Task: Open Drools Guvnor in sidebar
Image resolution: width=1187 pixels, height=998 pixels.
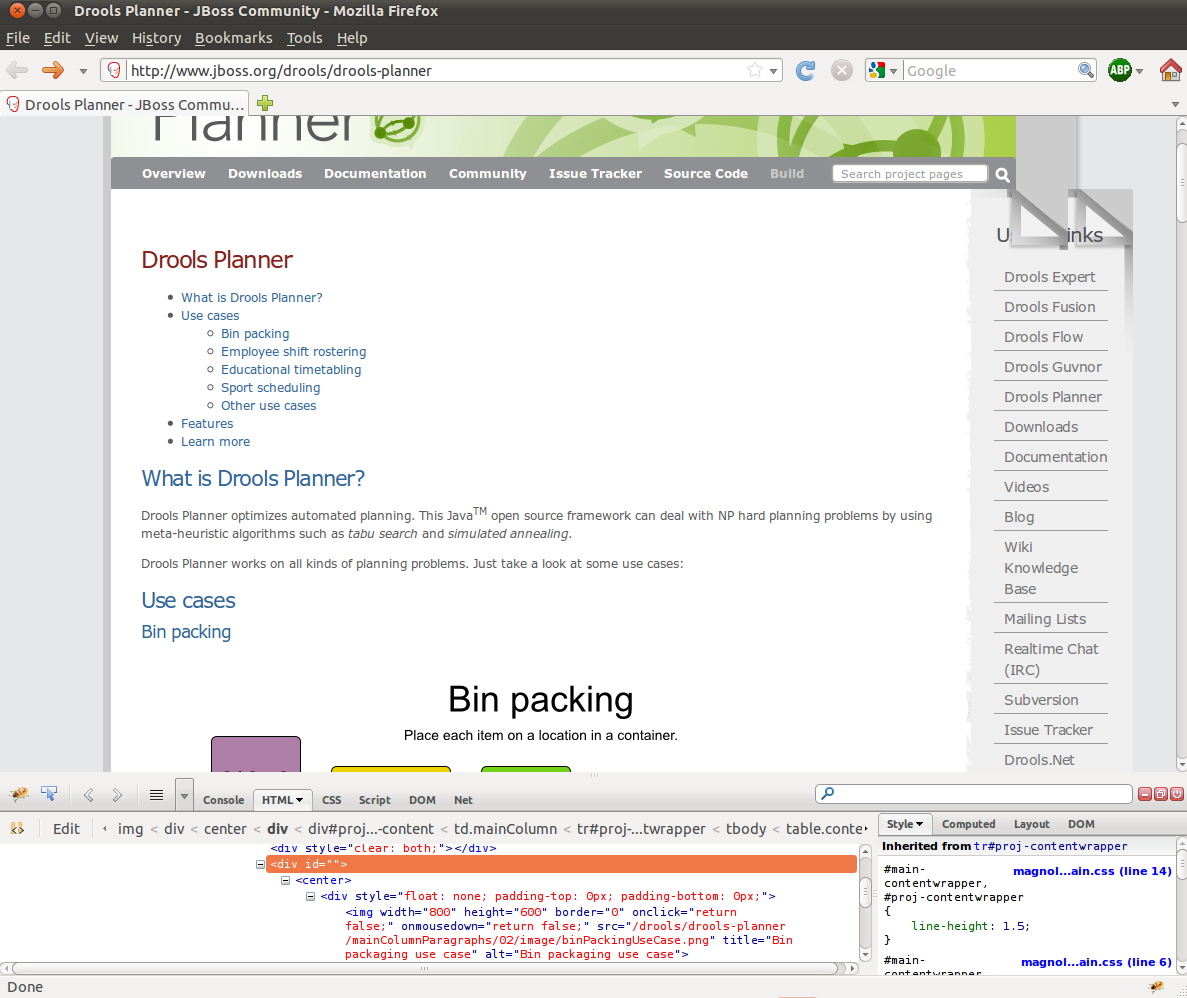Action: [1052, 366]
